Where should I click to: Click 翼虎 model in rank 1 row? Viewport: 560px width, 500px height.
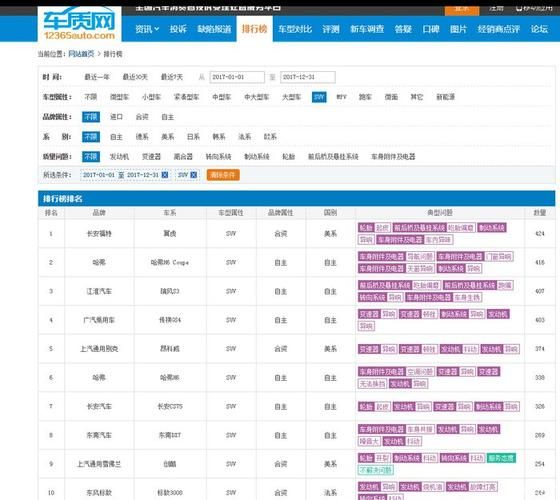pos(170,234)
